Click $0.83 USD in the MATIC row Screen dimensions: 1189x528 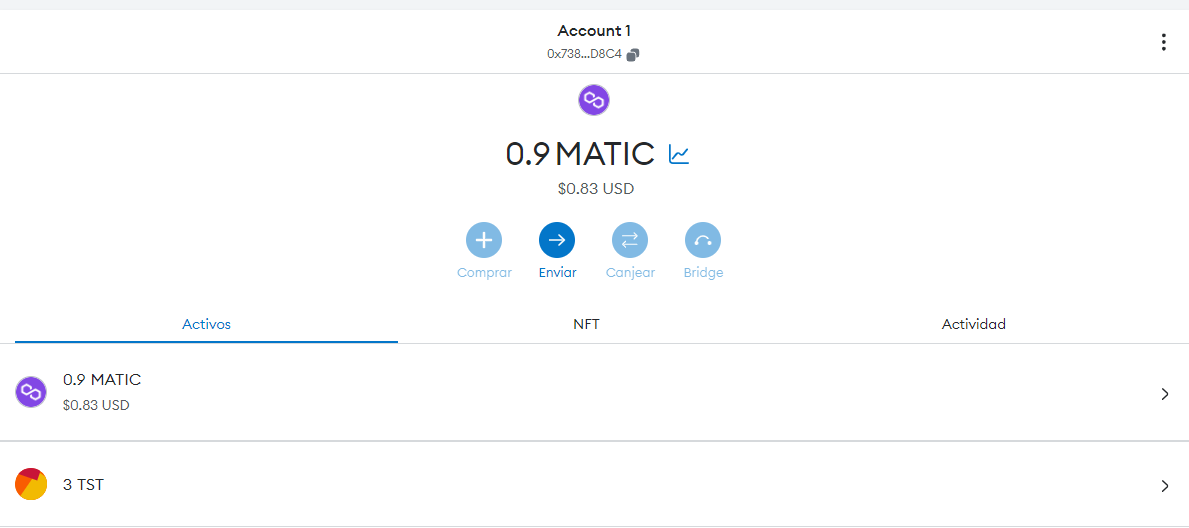tap(96, 405)
